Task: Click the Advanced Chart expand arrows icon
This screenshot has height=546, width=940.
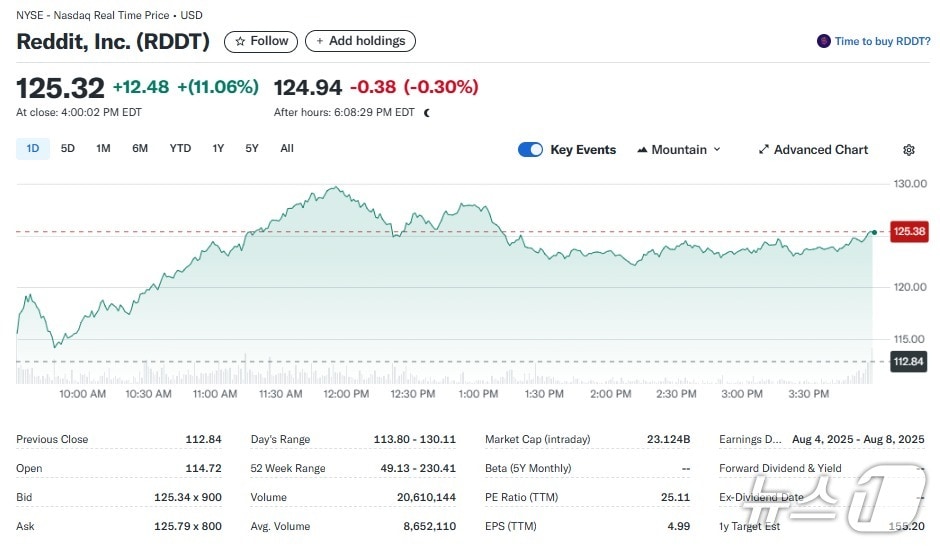Action: [x=764, y=150]
